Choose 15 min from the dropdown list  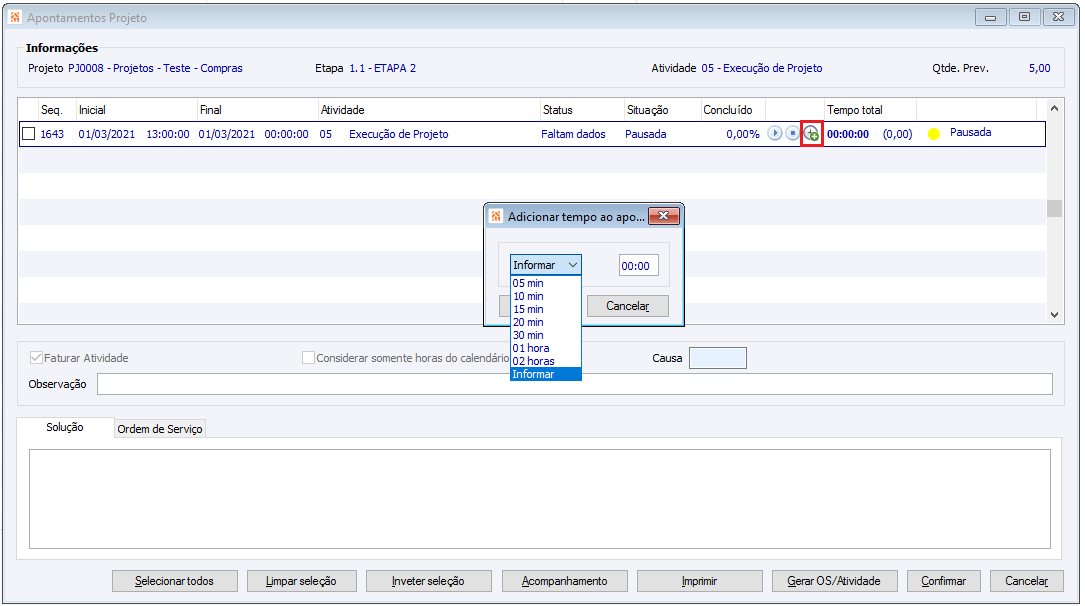coord(545,309)
